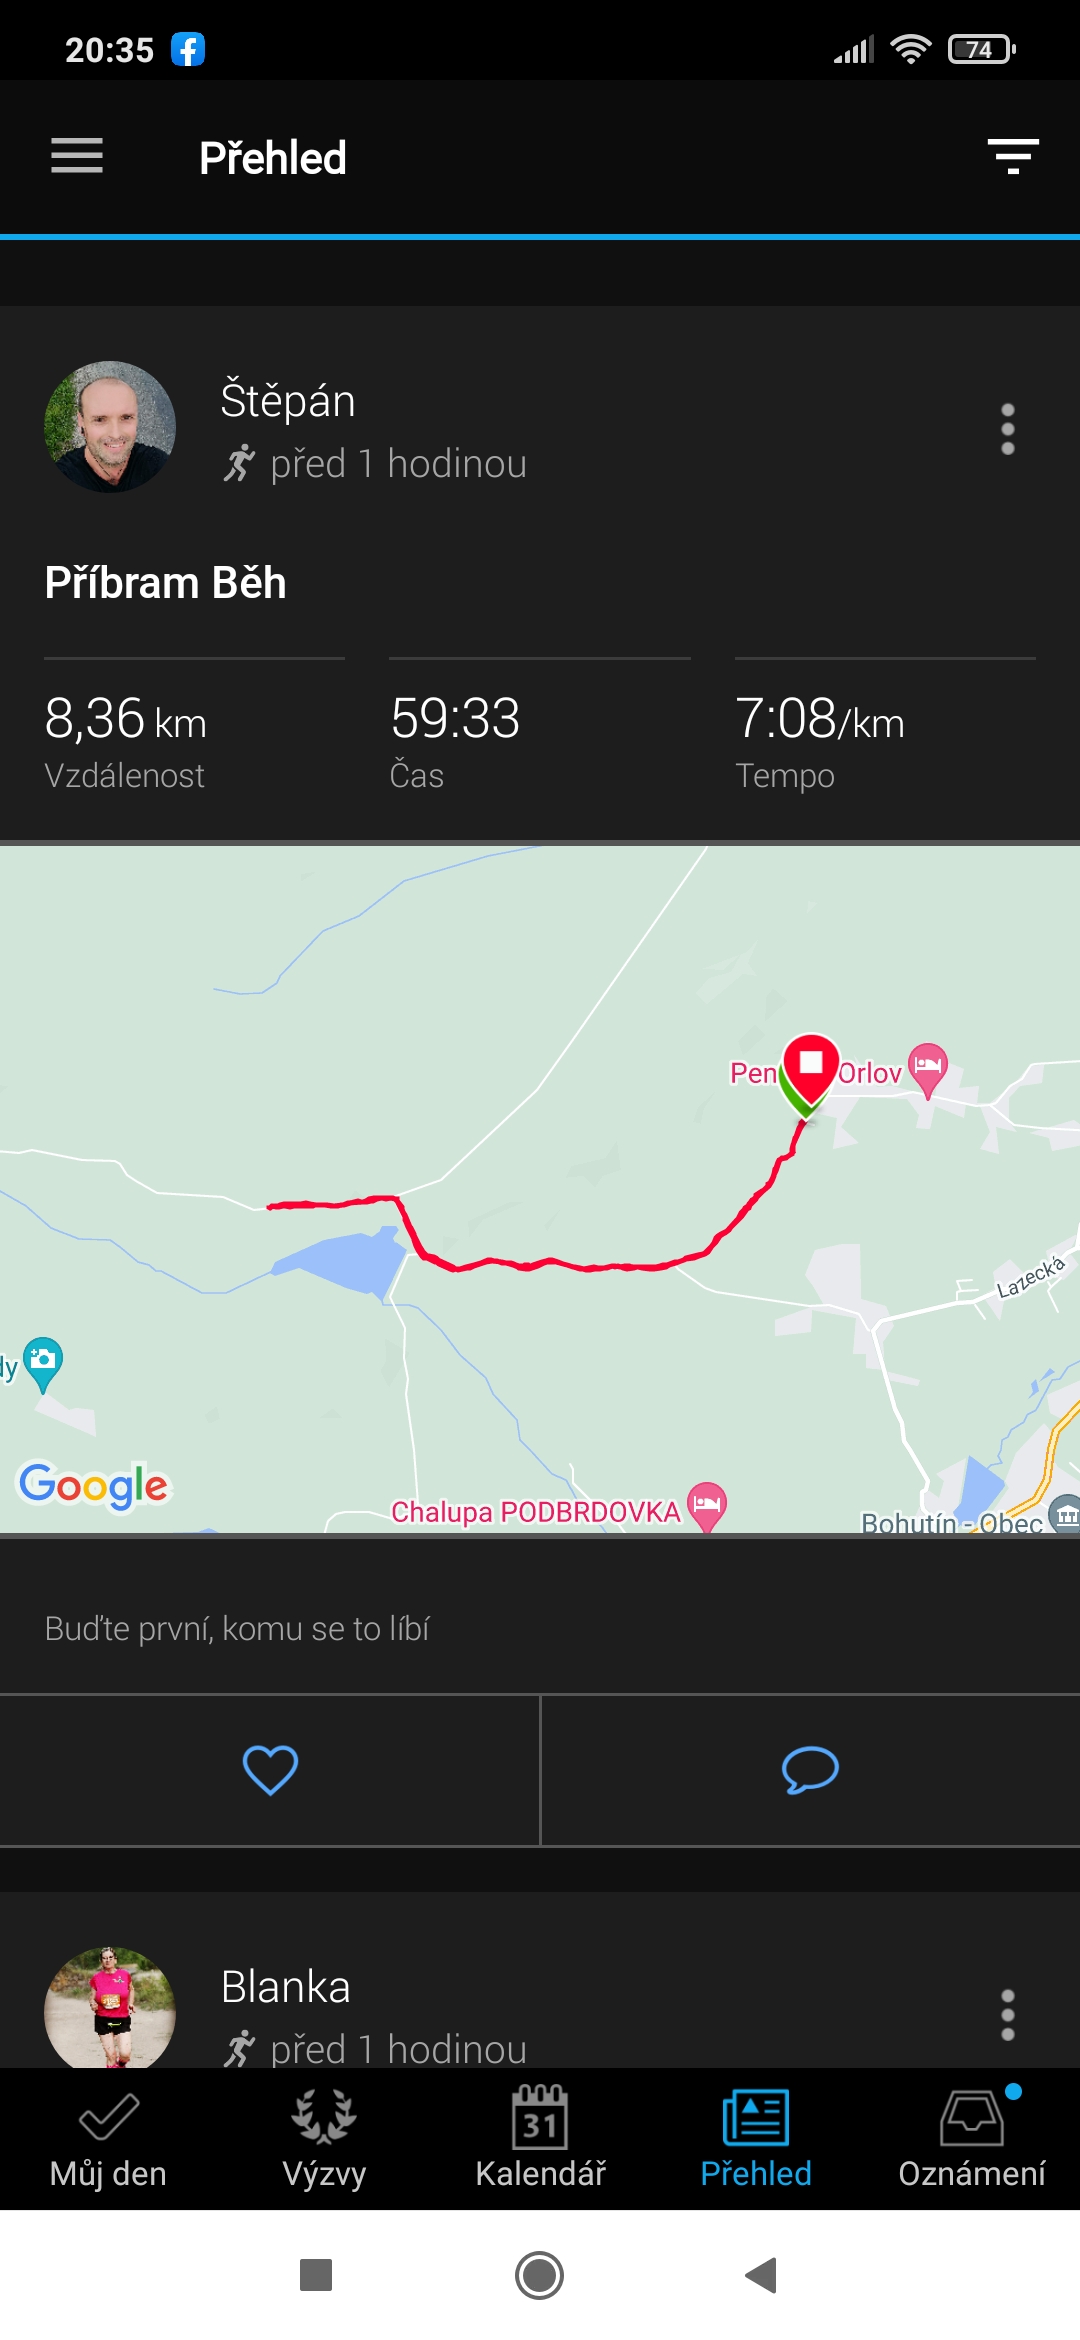View Štěpán's profile picture
The width and height of the screenshot is (1080, 2340).
110,427
